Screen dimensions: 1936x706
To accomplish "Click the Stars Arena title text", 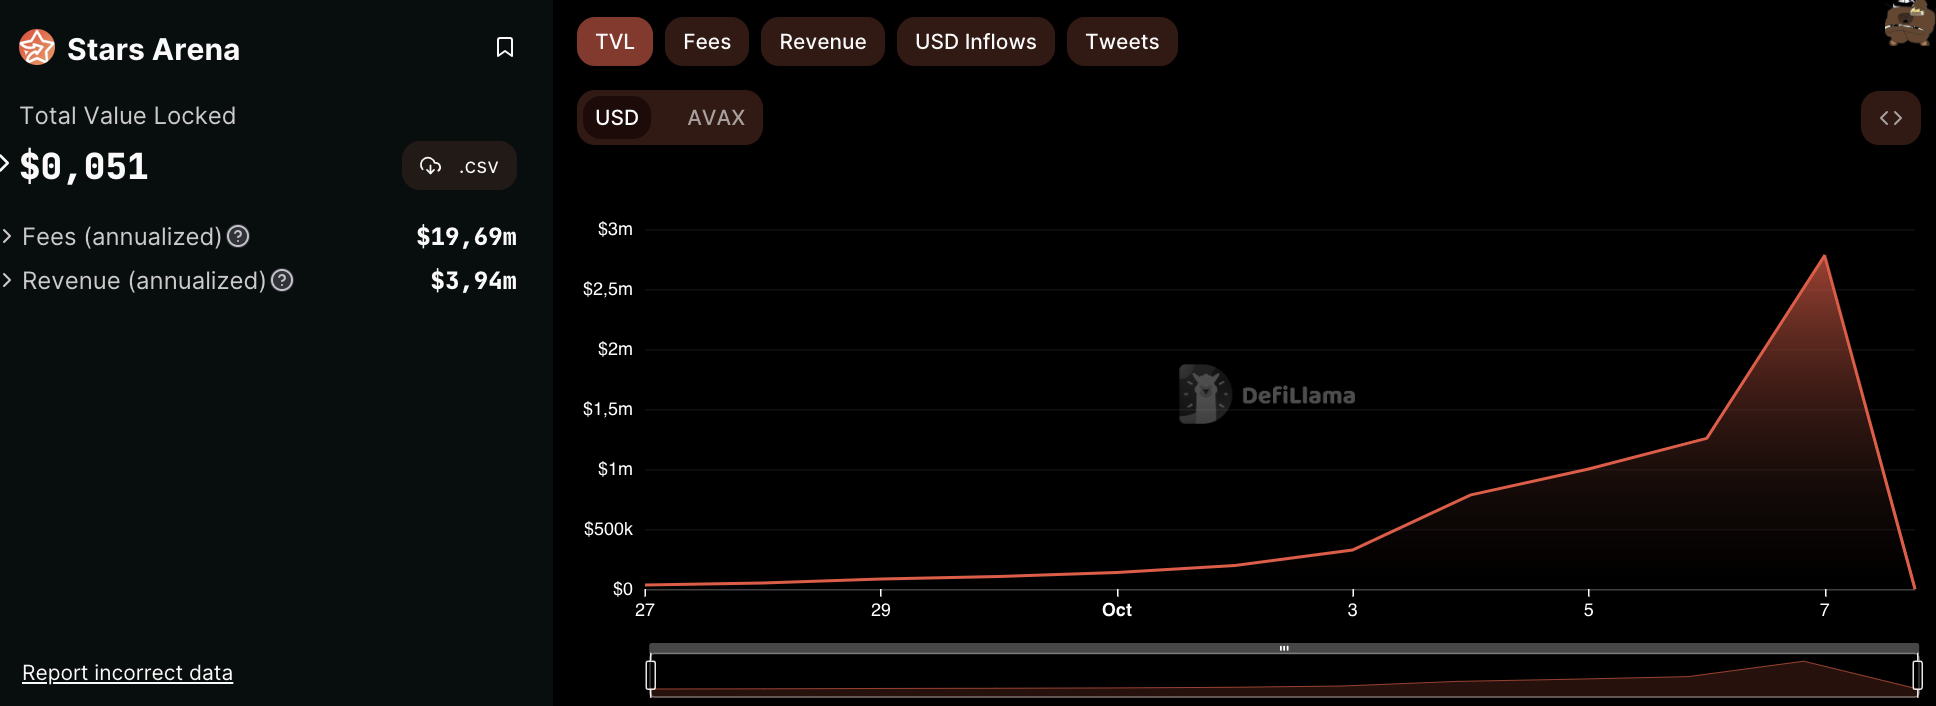I will (x=153, y=49).
